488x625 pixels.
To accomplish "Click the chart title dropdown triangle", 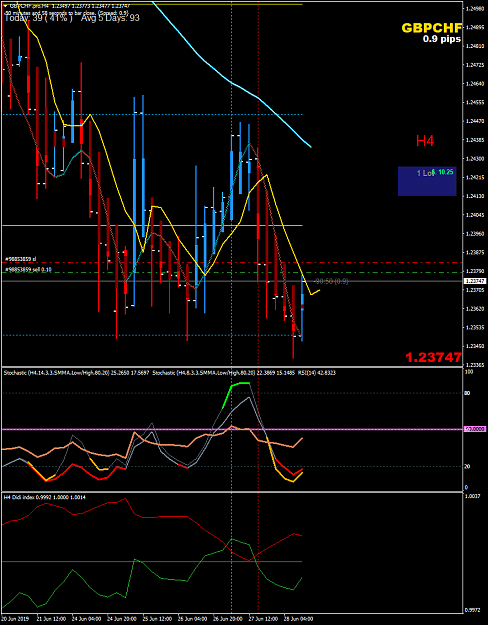I will coord(5,6).
